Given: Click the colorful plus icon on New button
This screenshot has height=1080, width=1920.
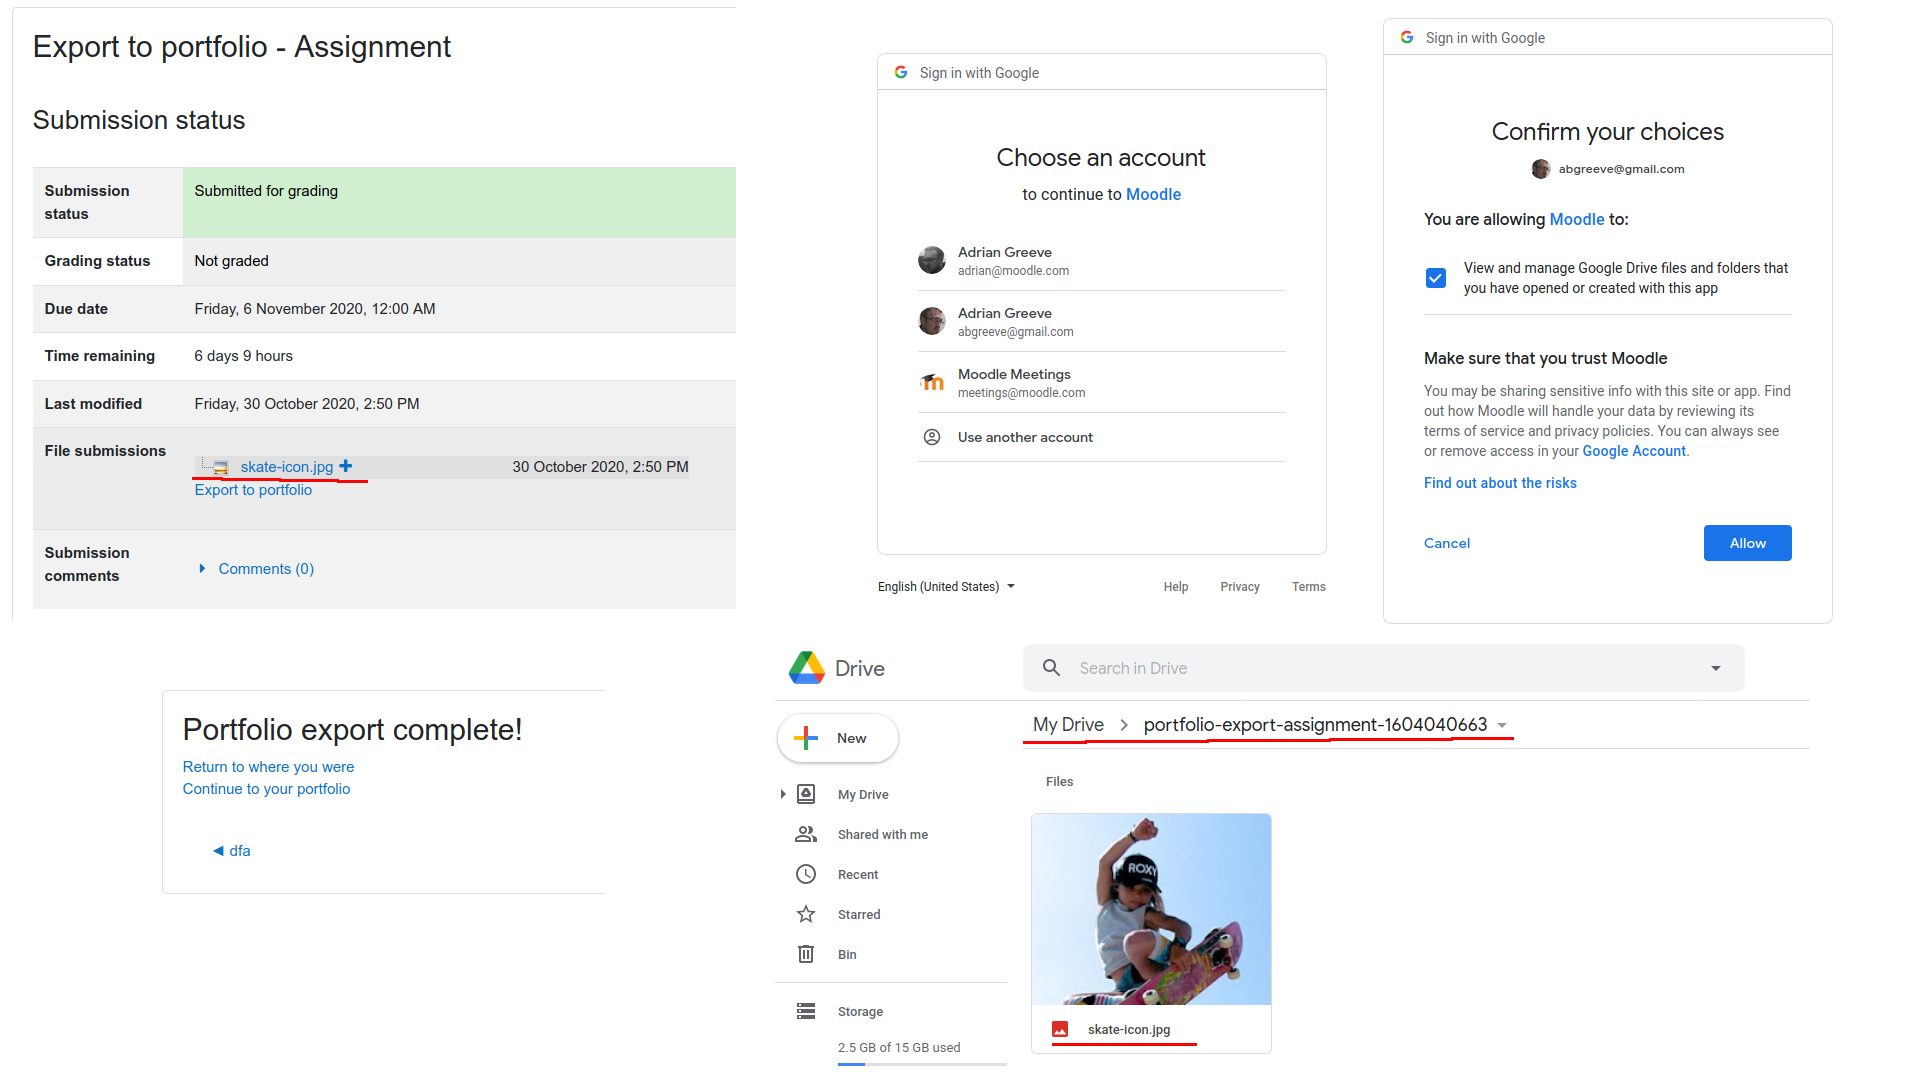Looking at the screenshot, I should point(806,738).
